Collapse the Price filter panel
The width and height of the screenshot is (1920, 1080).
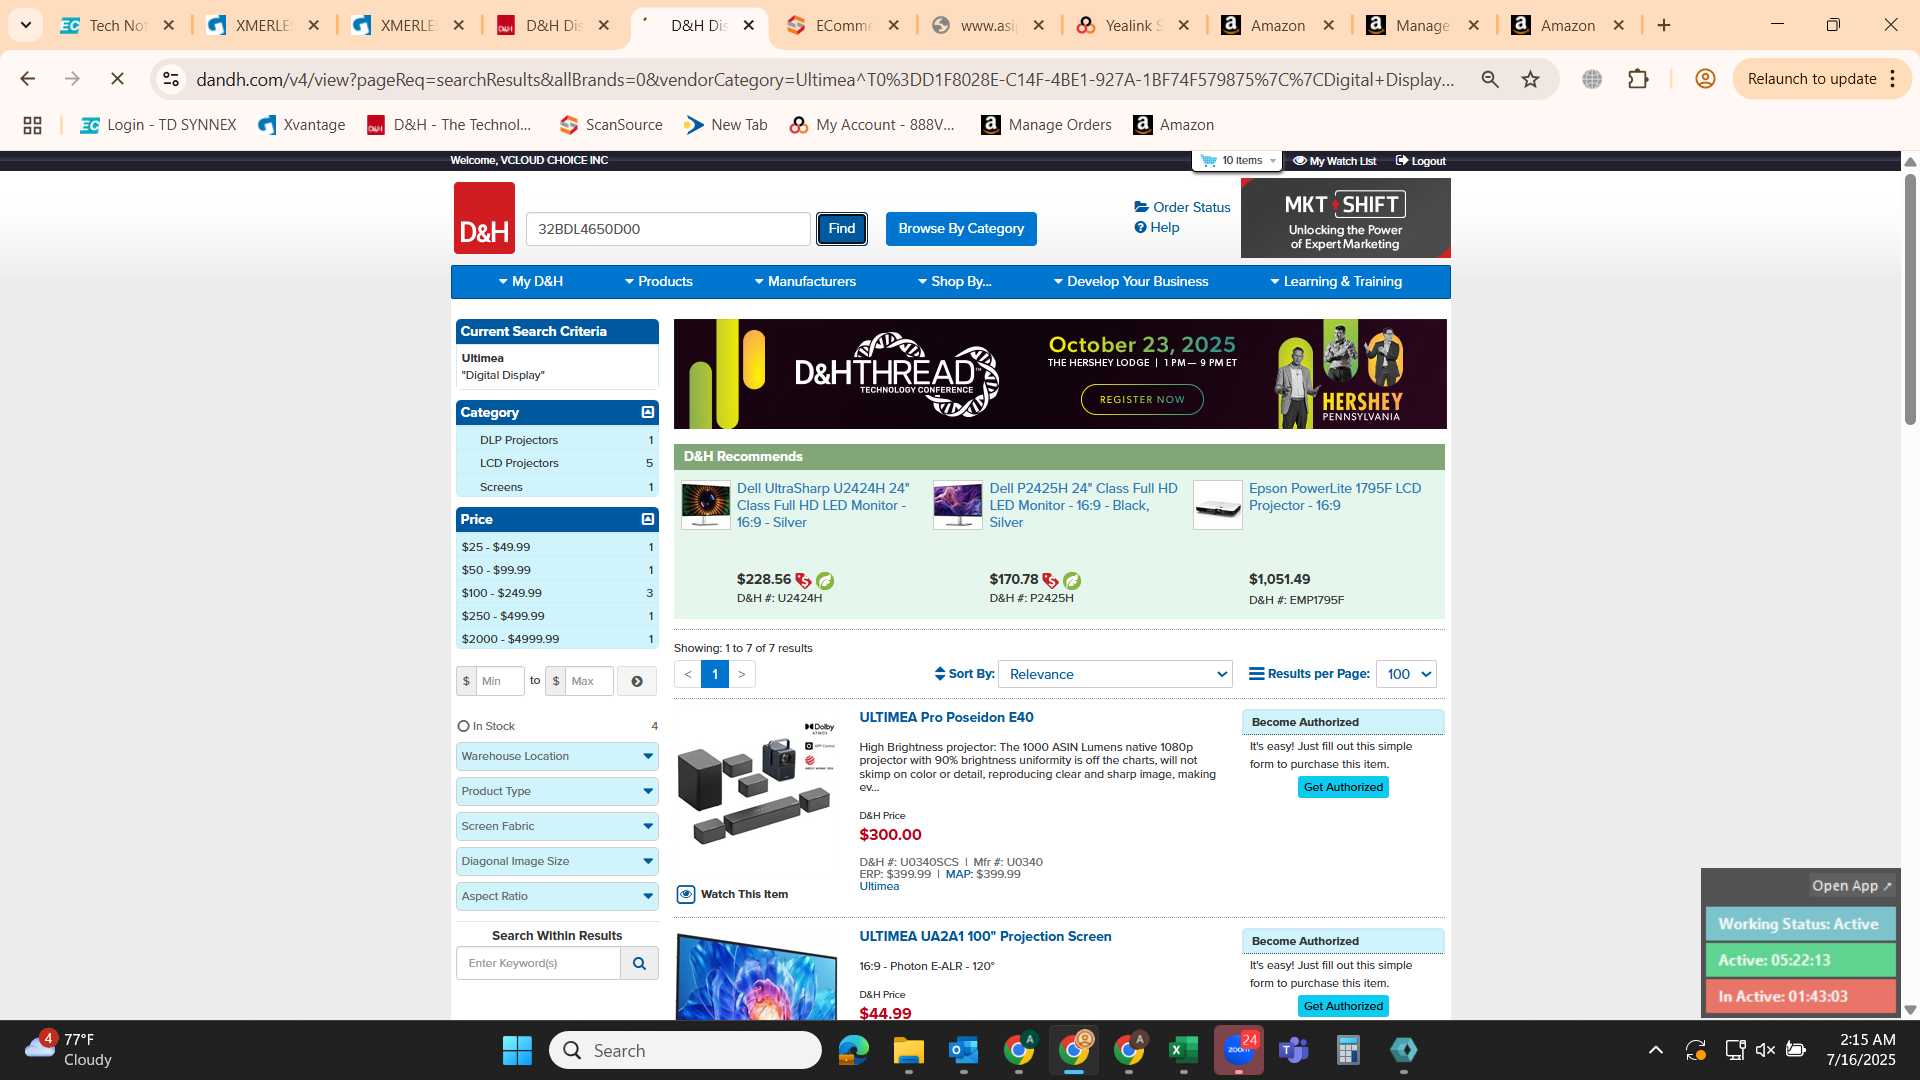(x=648, y=519)
